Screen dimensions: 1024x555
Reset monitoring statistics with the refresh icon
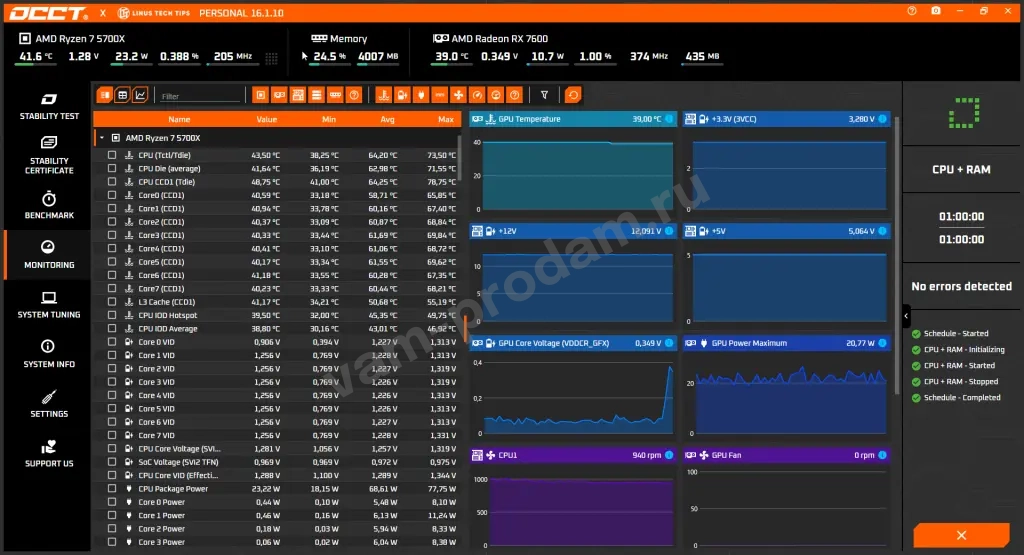point(573,95)
